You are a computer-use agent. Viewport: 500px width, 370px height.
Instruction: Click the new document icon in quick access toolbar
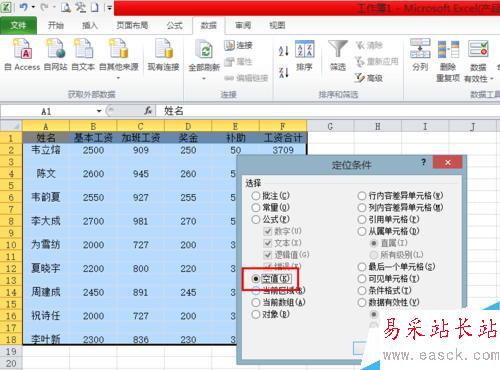[95, 7]
